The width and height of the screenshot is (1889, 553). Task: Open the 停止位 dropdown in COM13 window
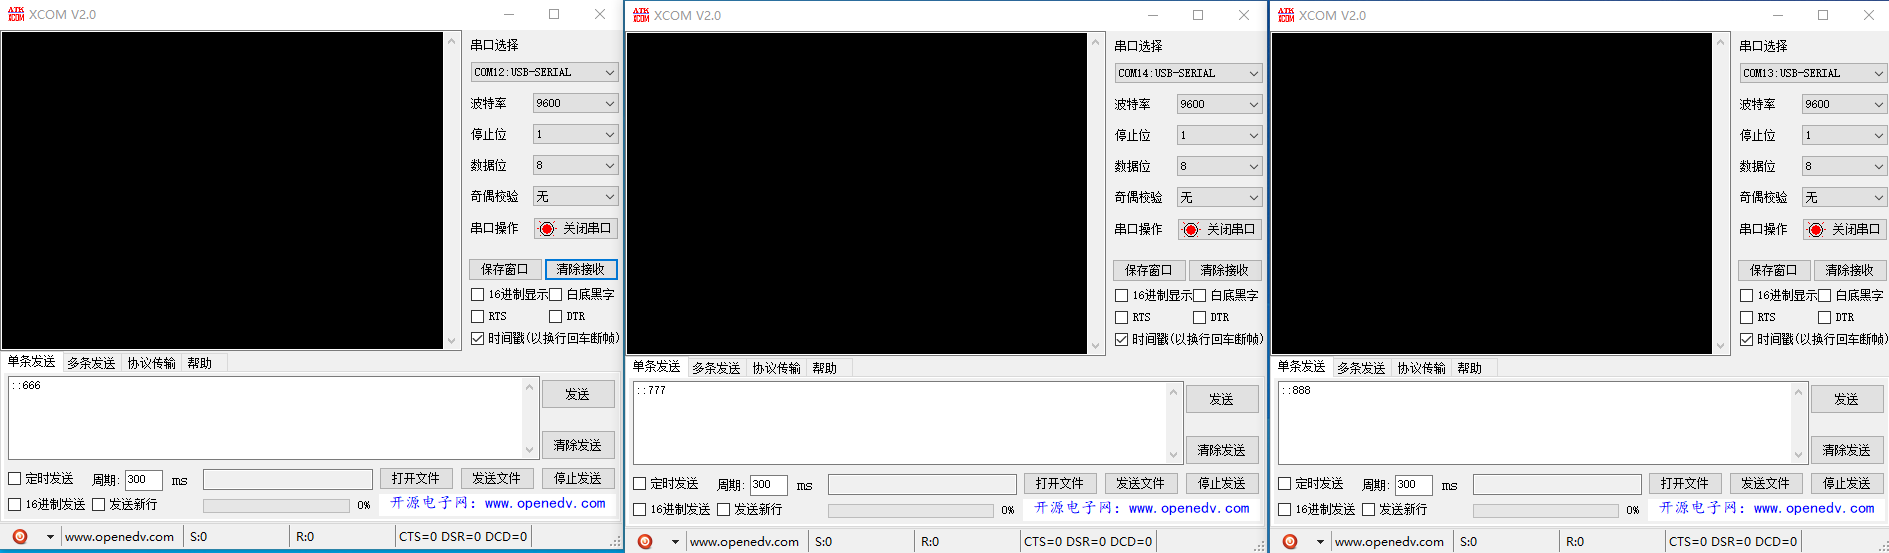[1844, 135]
